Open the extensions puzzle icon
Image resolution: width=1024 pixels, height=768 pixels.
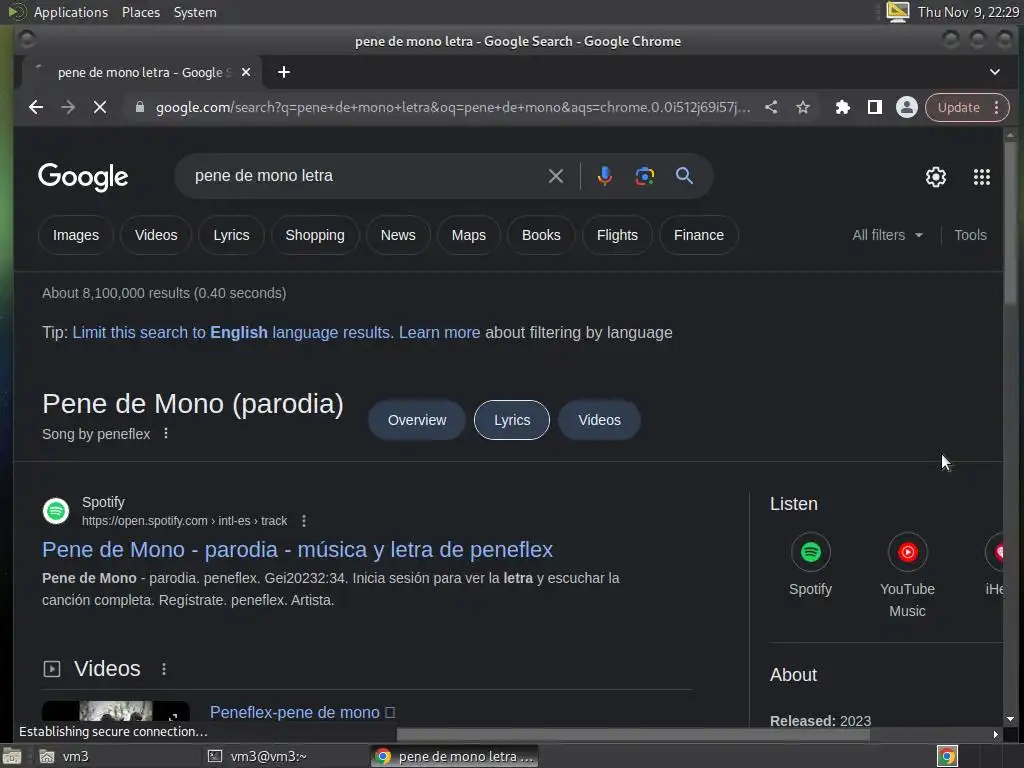coord(842,107)
